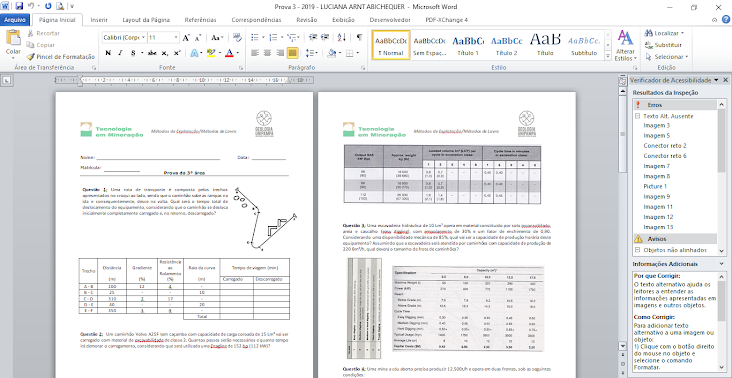
Task: Click the numbered list icon
Action: coord(273,37)
